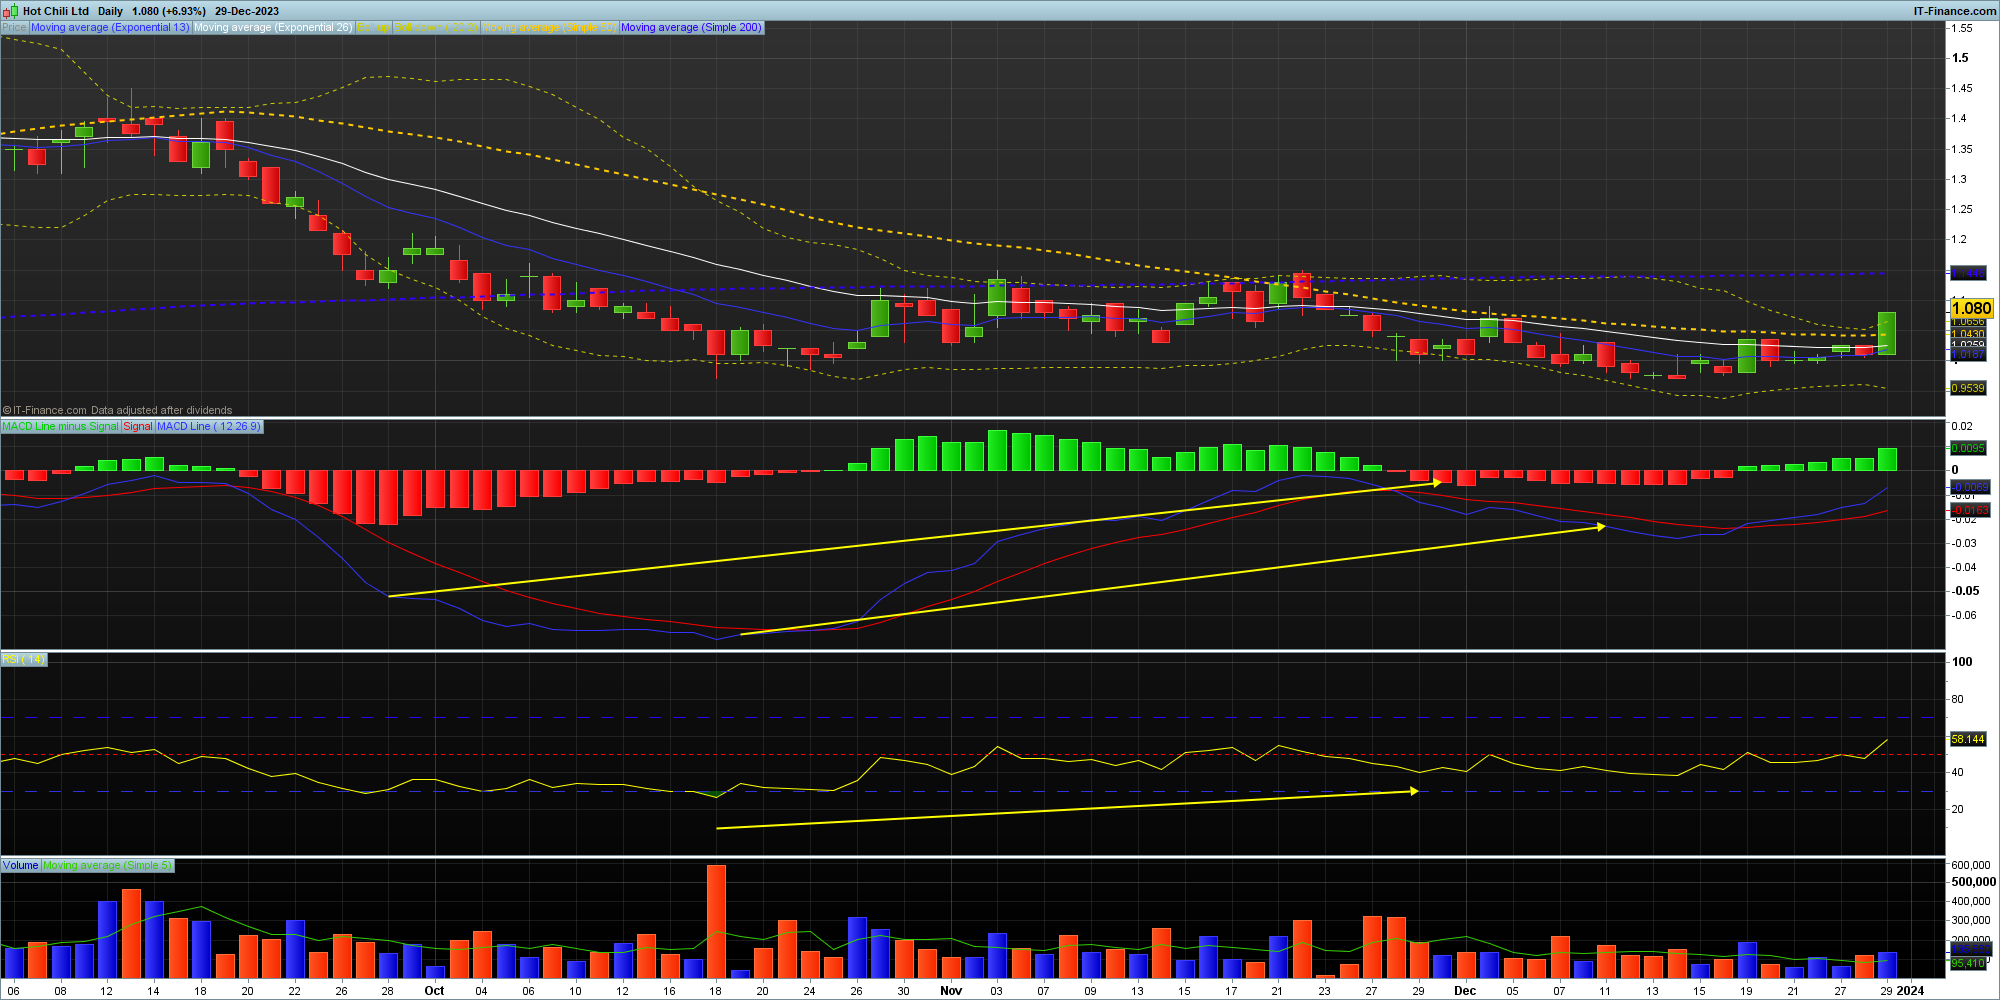
Task: Select the red Signal indicator label
Action: [138, 427]
